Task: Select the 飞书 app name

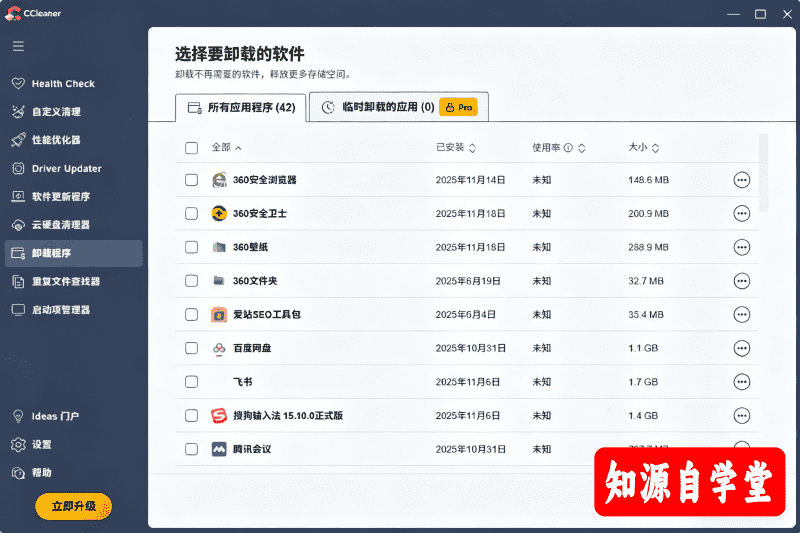Action: (242, 382)
